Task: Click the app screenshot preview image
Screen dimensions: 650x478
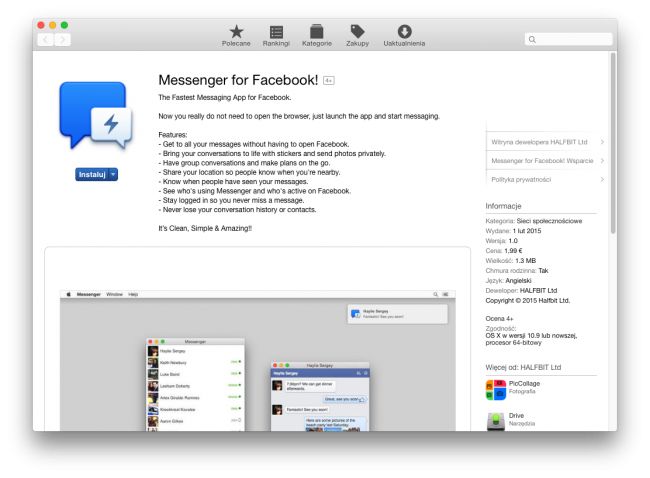Action: (257, 361)
